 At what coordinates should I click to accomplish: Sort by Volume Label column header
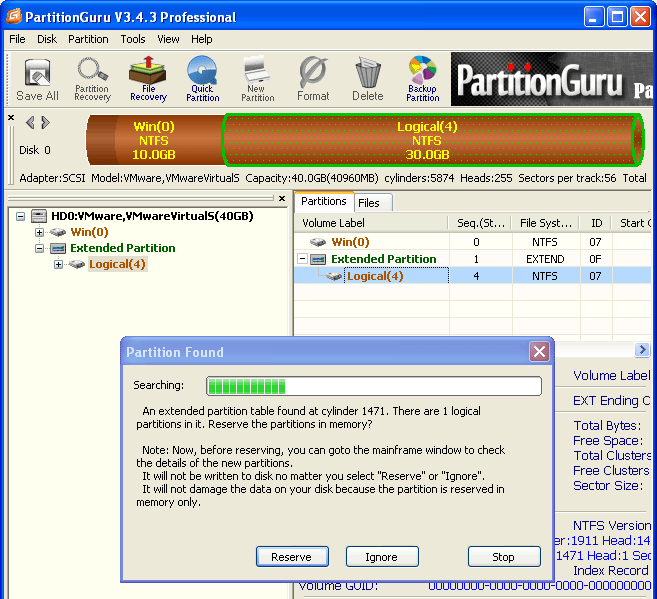click(371, 223)
